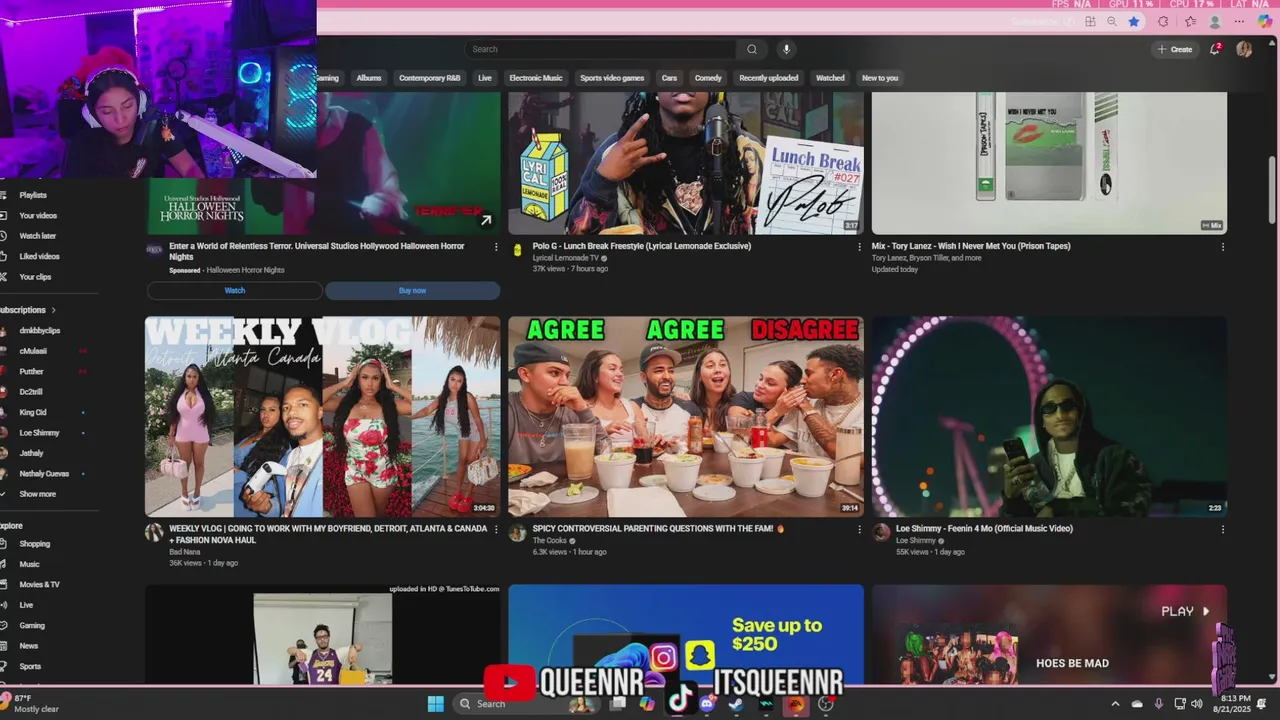Open more options for Tory Lanez mix
This screenshot has height=720, width=1280.
(1222, 247)
